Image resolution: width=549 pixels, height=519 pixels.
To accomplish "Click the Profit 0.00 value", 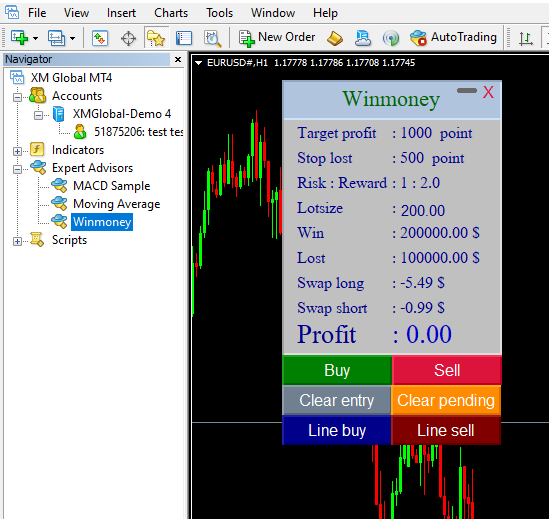I will [x=429, y=334].
